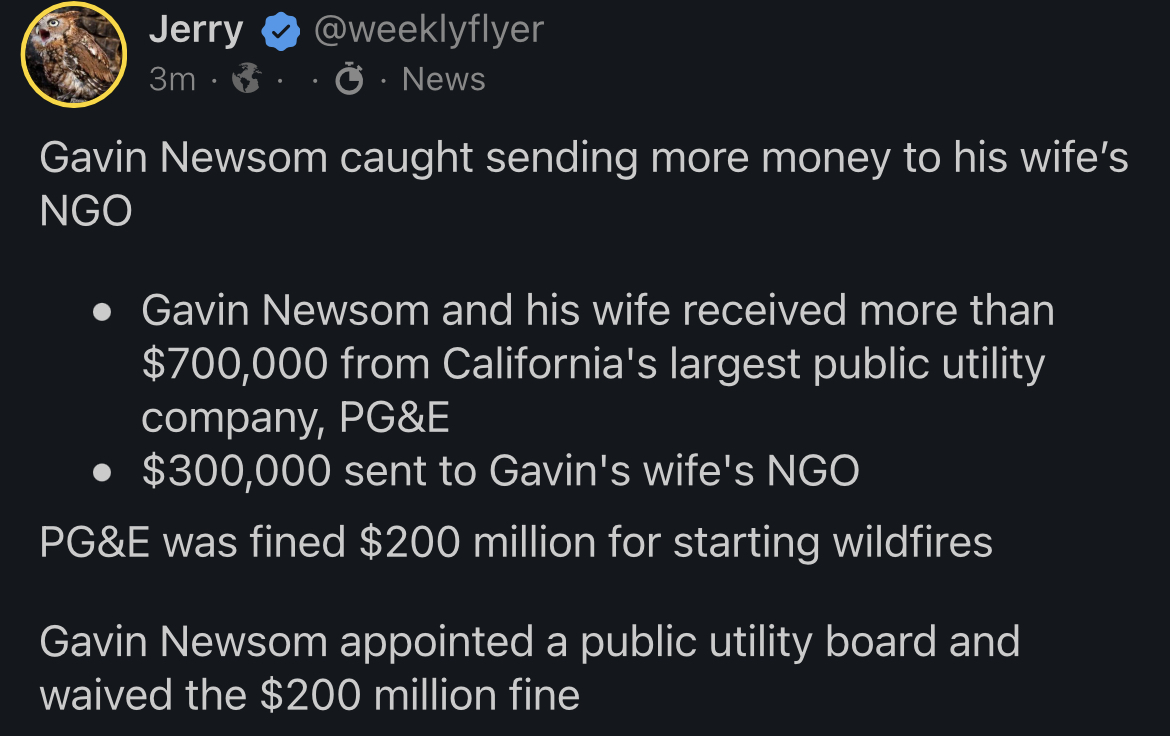
Task: Select the News category label
Action: point(443,80)
